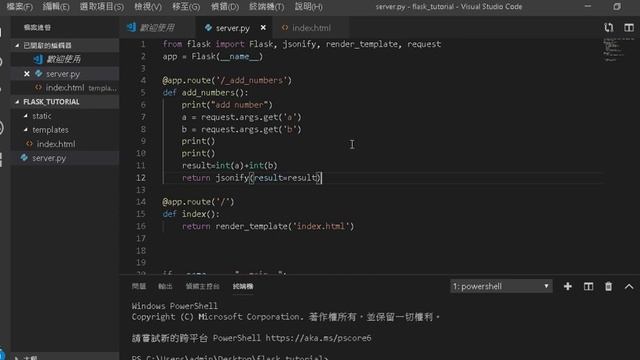Click the HTML icon beside index.html in tree

(29, 144)
